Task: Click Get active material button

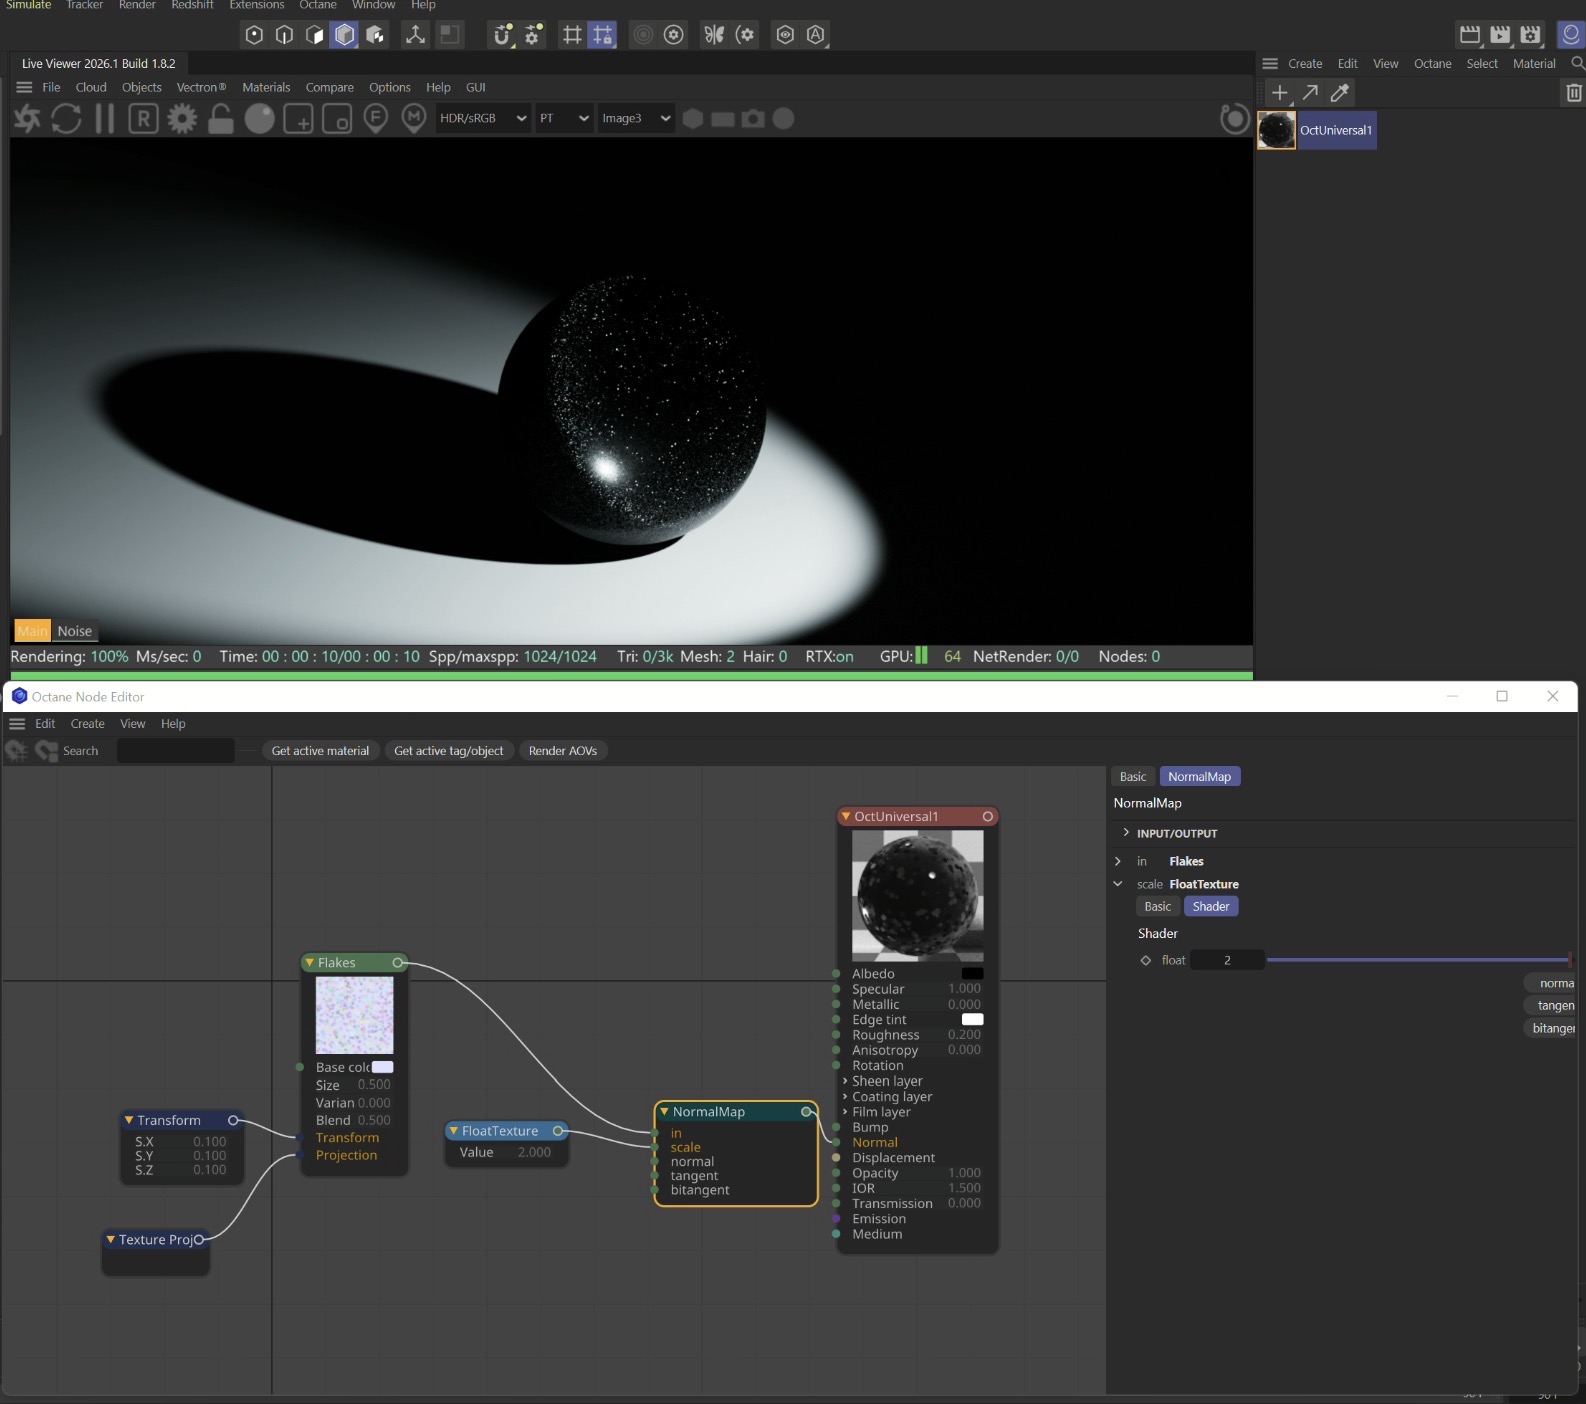Action: 320,751
